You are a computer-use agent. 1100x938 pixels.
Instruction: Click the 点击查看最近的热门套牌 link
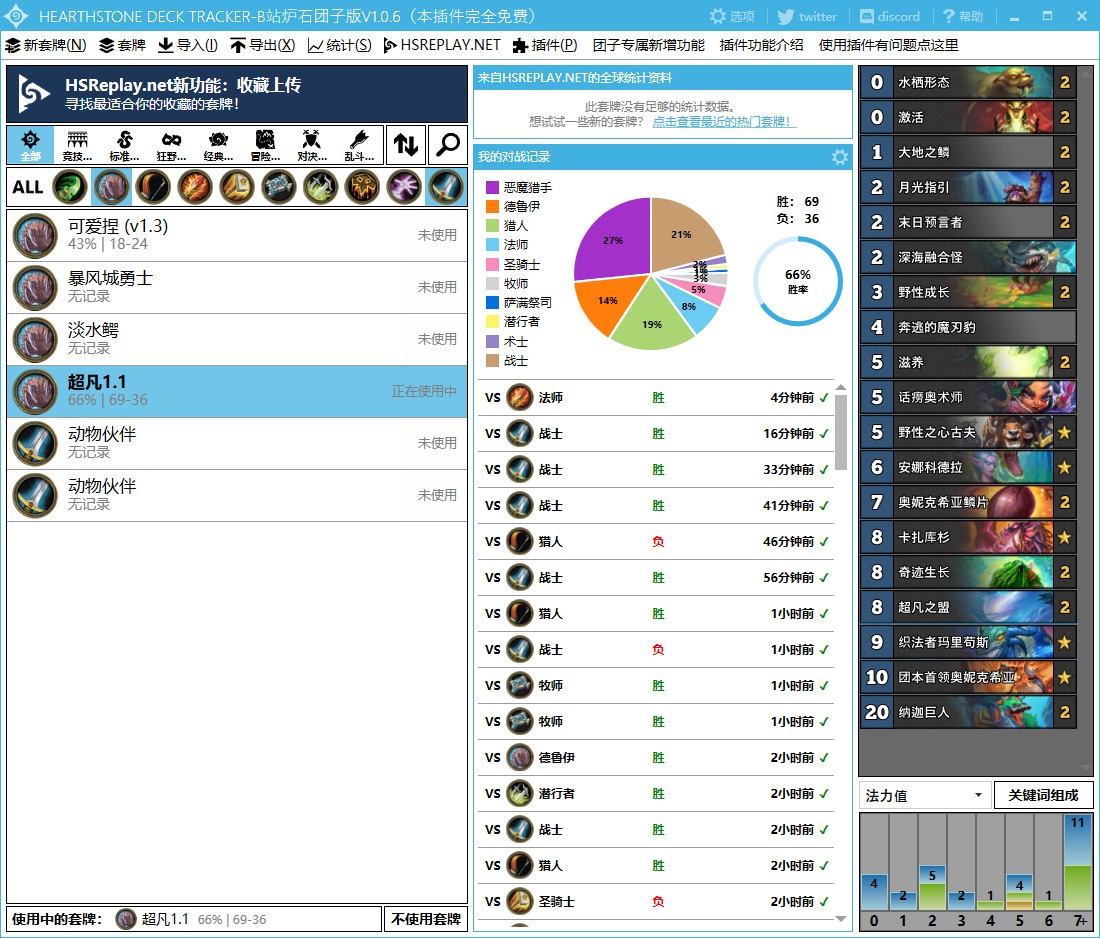(724, 122)
